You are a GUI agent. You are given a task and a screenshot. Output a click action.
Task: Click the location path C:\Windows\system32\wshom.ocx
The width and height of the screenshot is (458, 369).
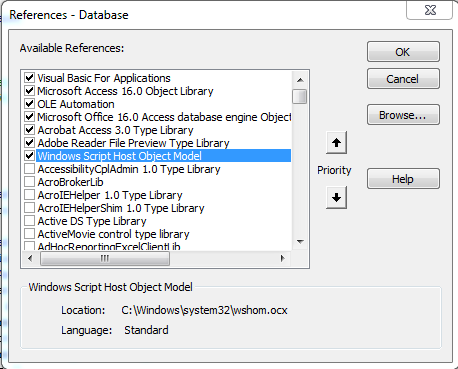[204, 310]
